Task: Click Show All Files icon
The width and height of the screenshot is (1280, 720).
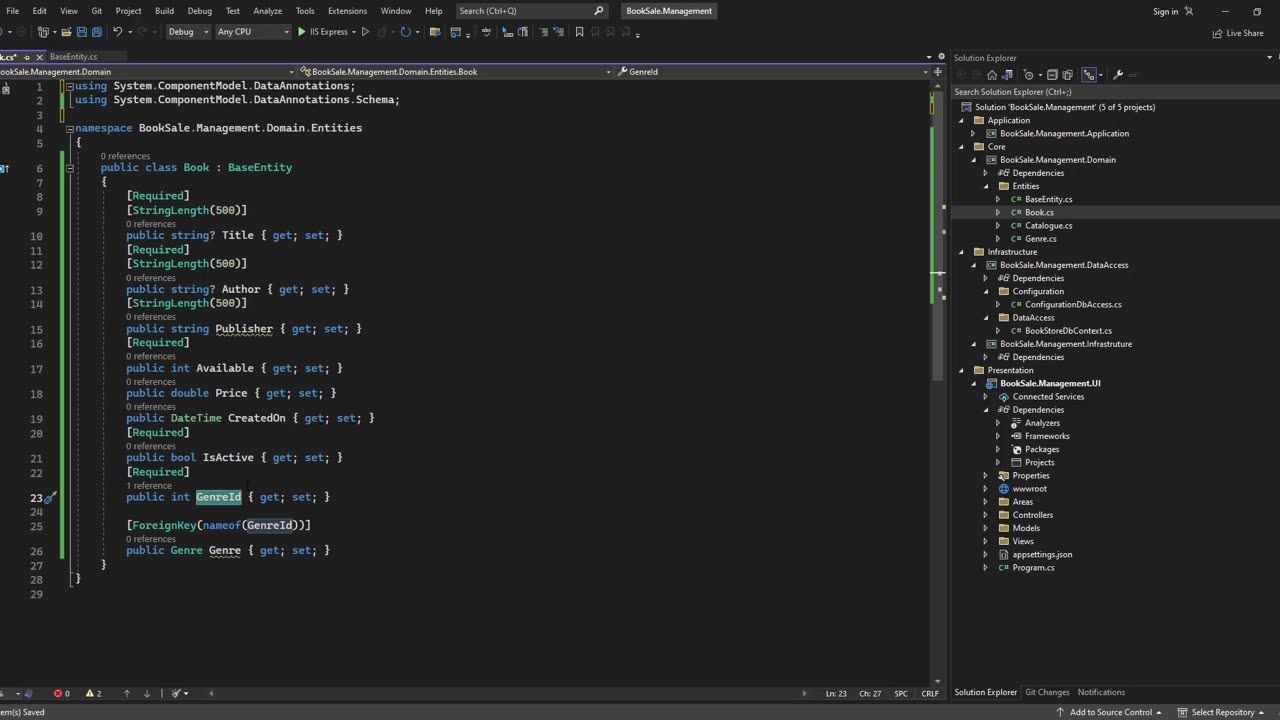Action: click(x=1067, y=75)
